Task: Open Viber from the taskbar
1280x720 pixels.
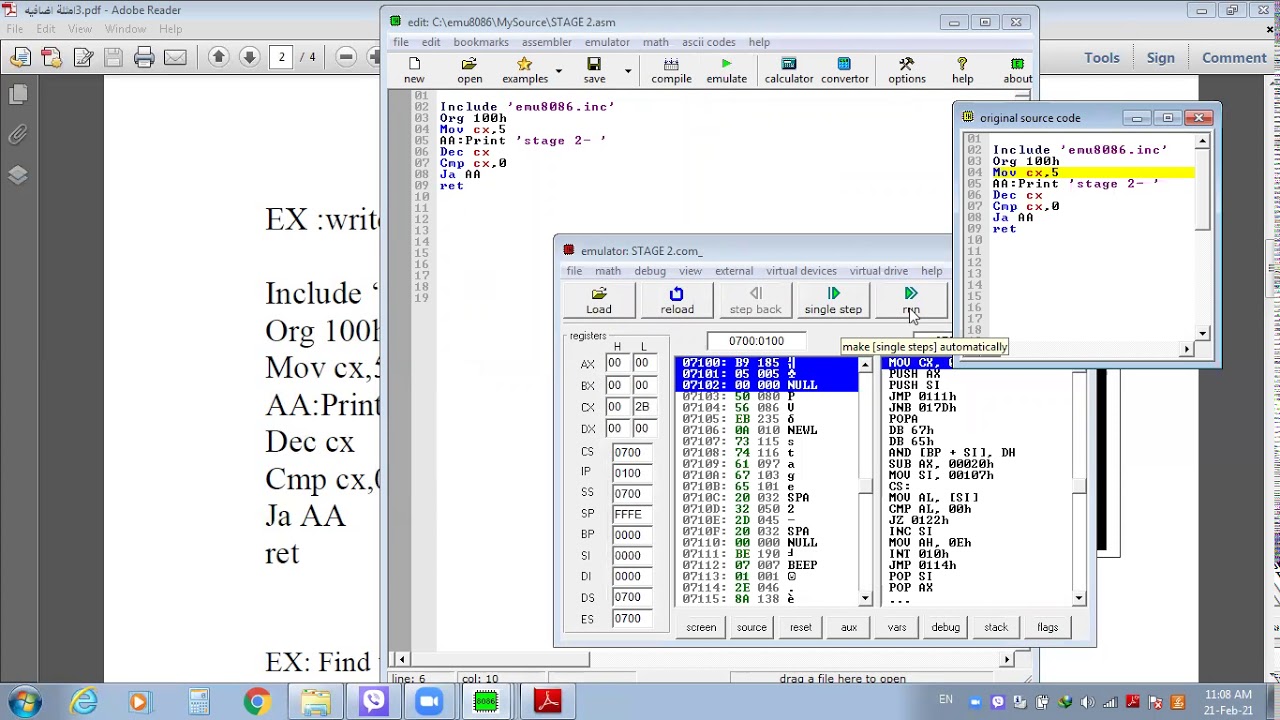Action: point(374,701)
